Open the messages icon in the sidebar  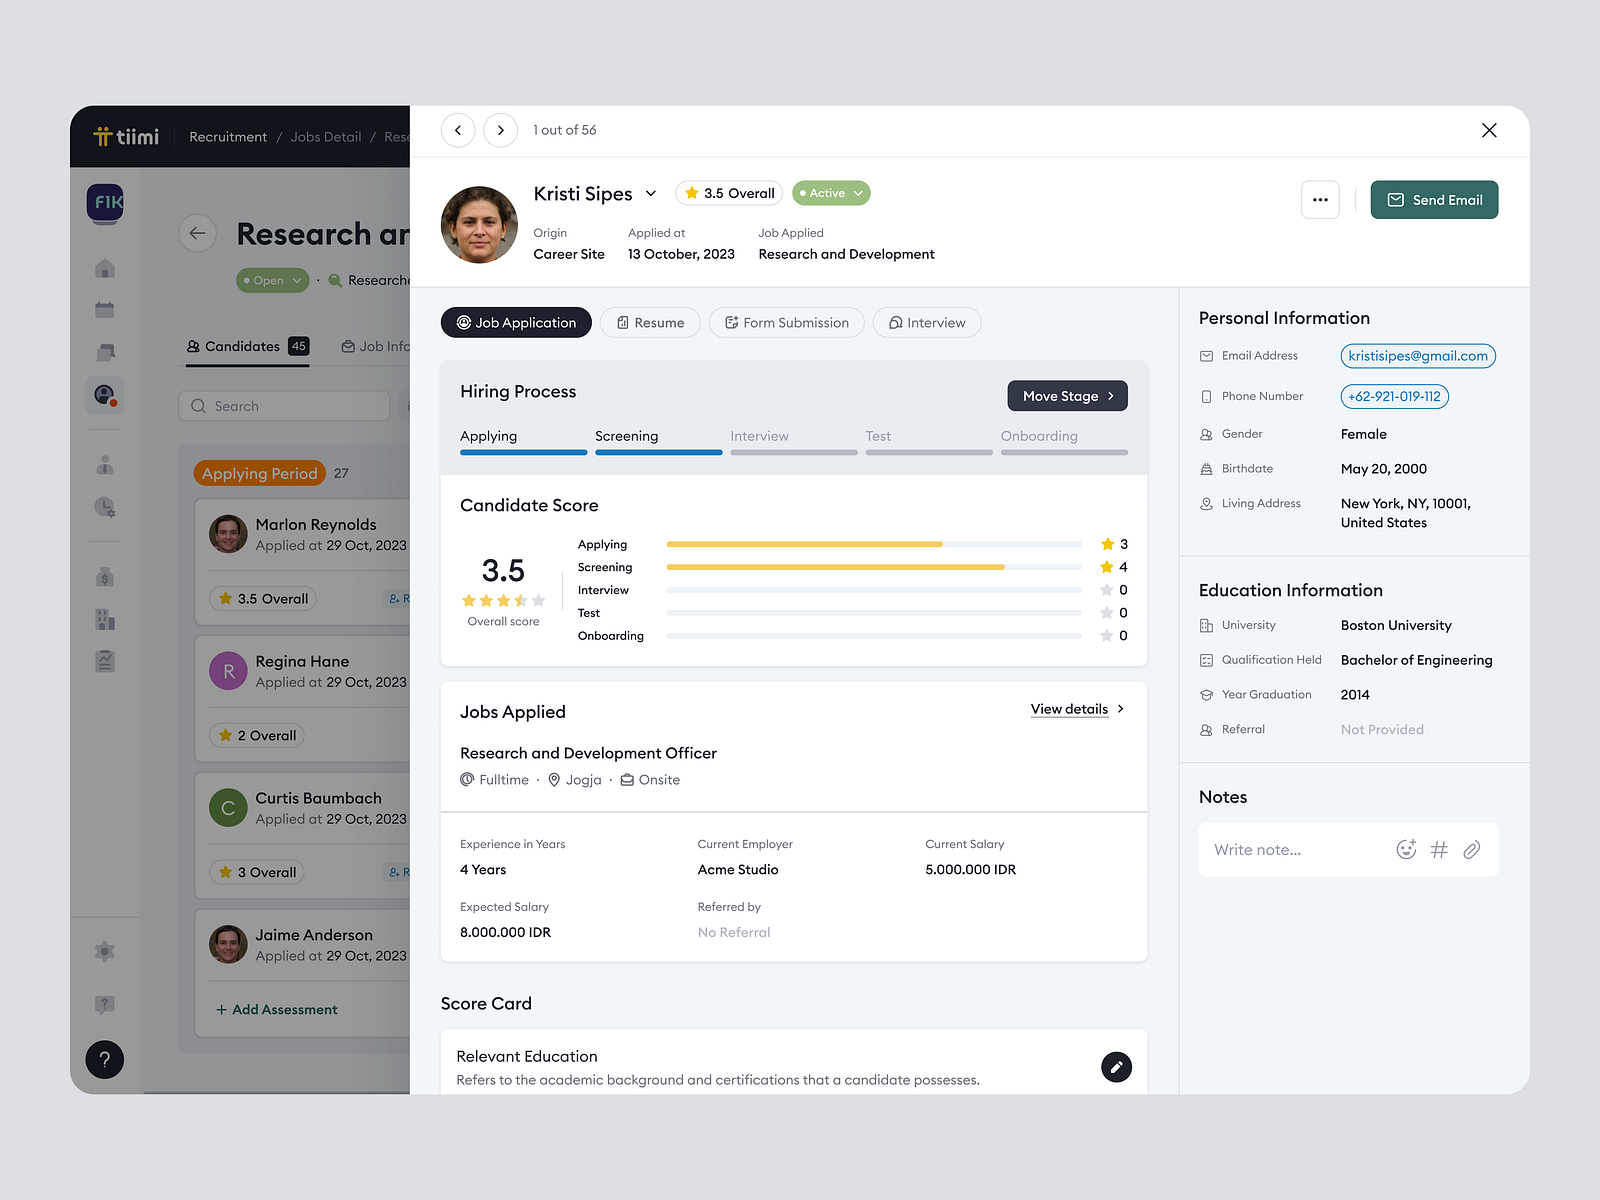tap(104, 352)
